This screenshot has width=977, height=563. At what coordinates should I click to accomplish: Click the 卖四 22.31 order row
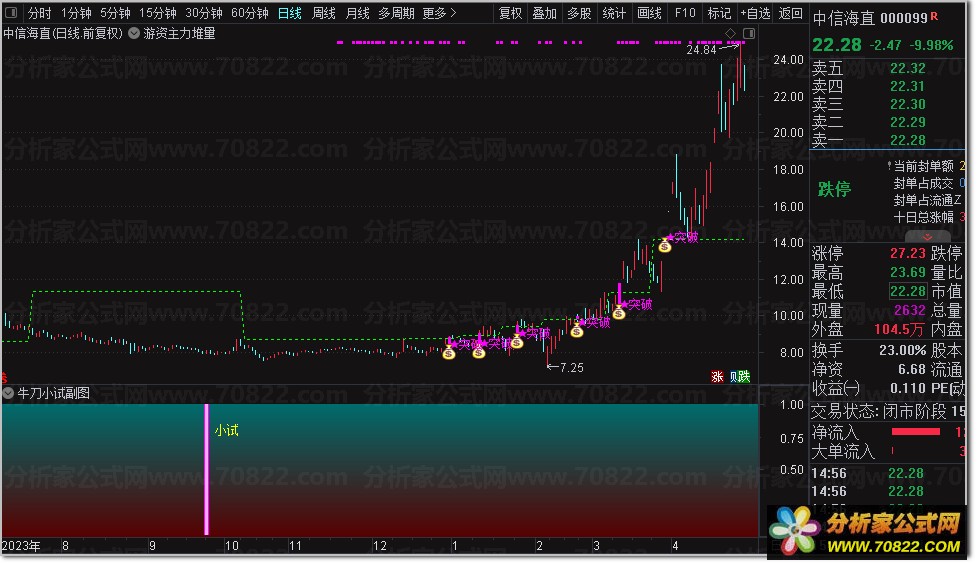tap(887, 86)
